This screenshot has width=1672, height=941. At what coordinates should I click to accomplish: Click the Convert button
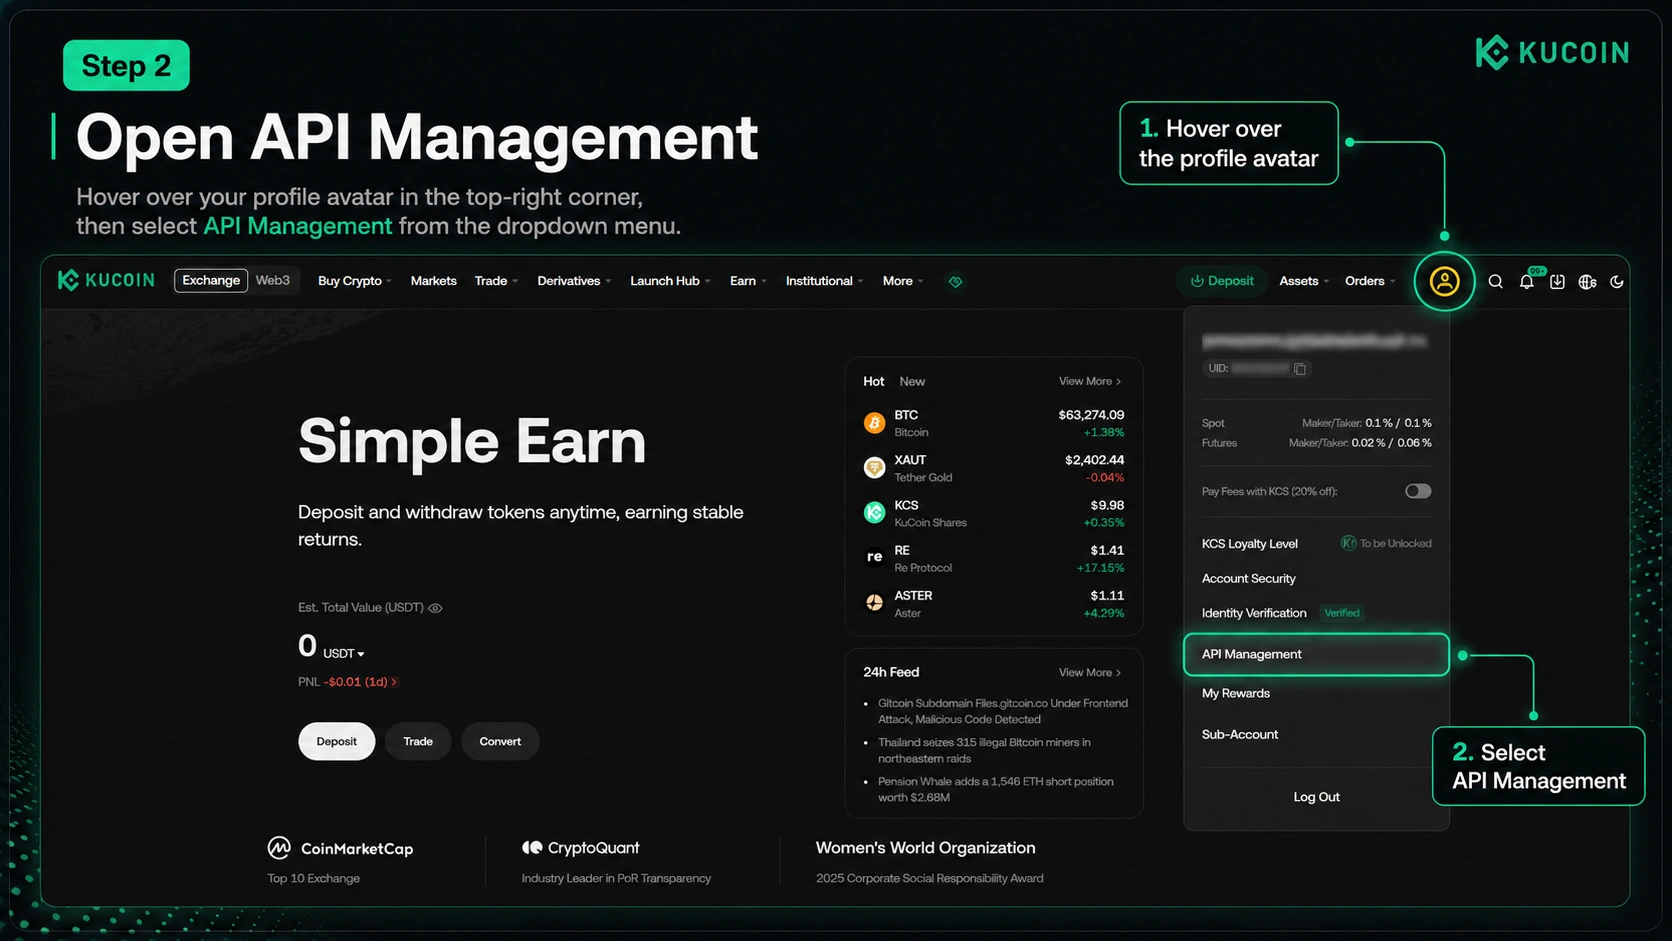point(500,742)
